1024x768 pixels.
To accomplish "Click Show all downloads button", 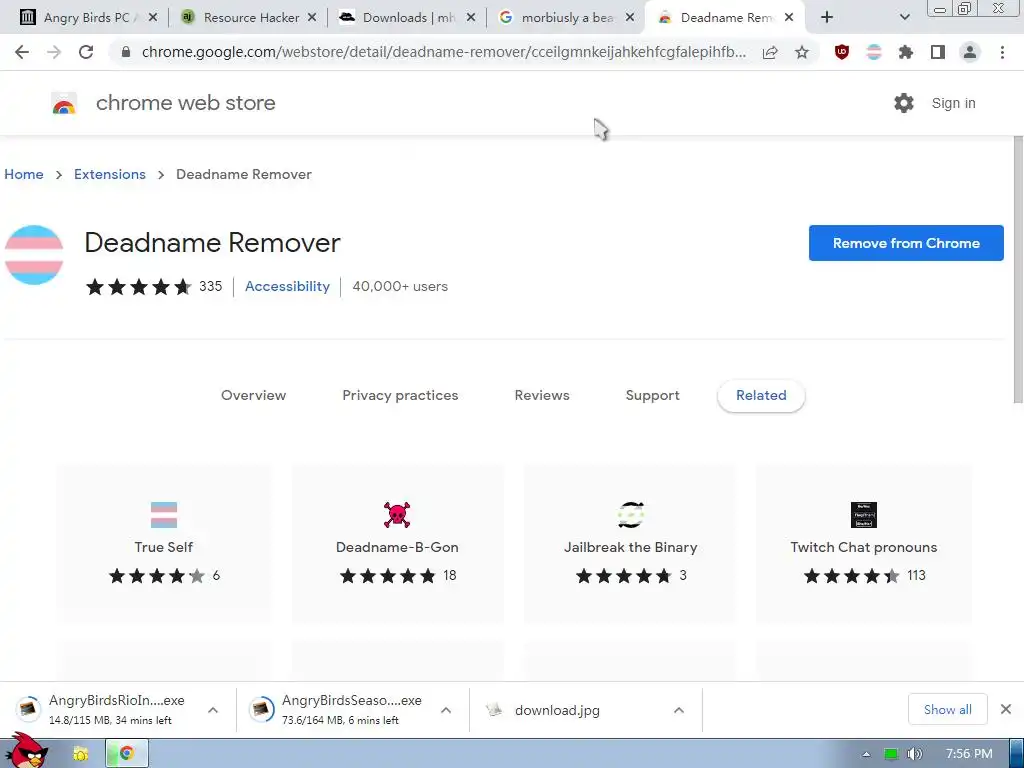I will click(948, 710).
